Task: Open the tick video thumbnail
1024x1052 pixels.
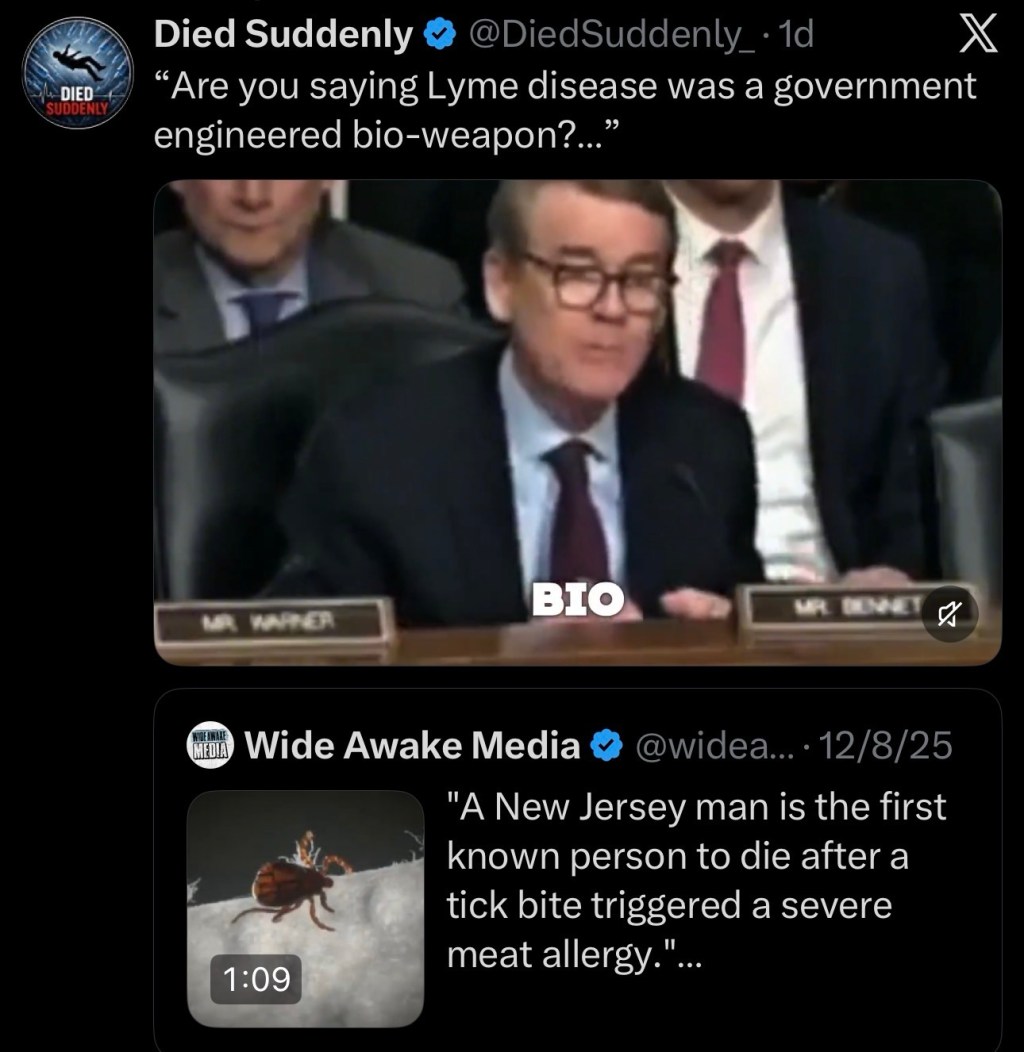Action: tap(305, 908)
